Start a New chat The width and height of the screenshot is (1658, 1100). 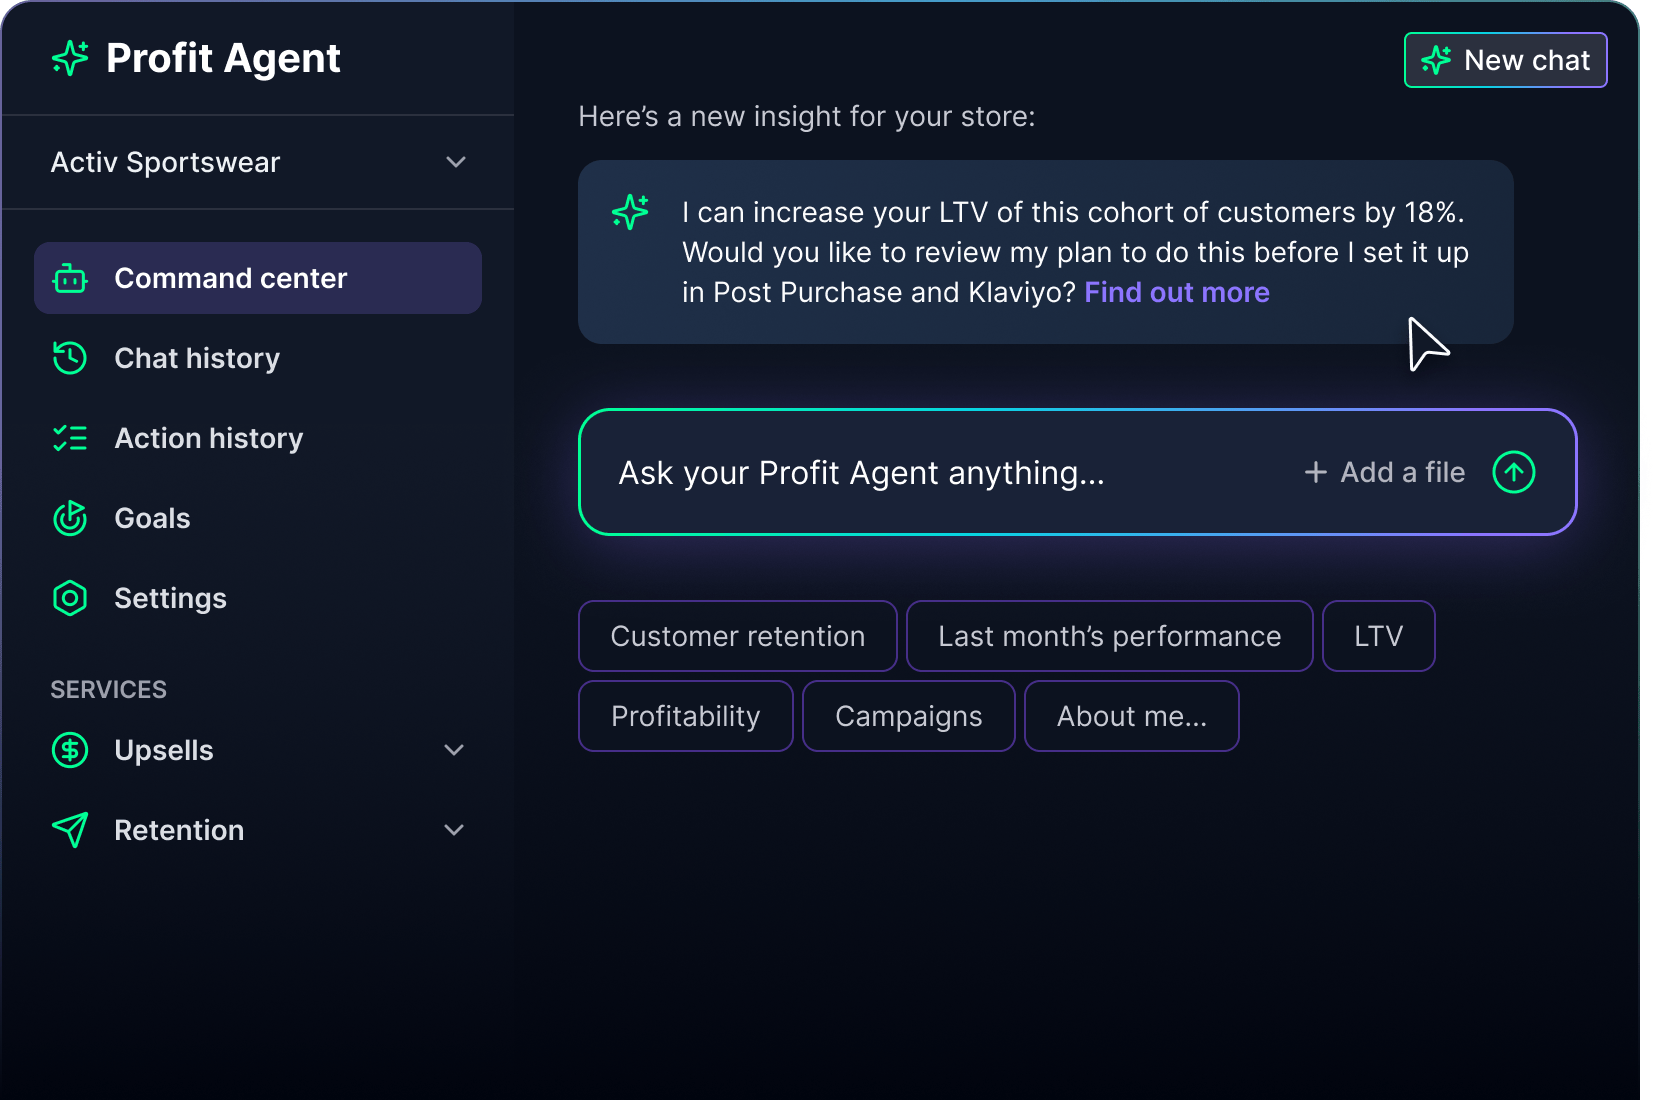[x=1505, y=60]
